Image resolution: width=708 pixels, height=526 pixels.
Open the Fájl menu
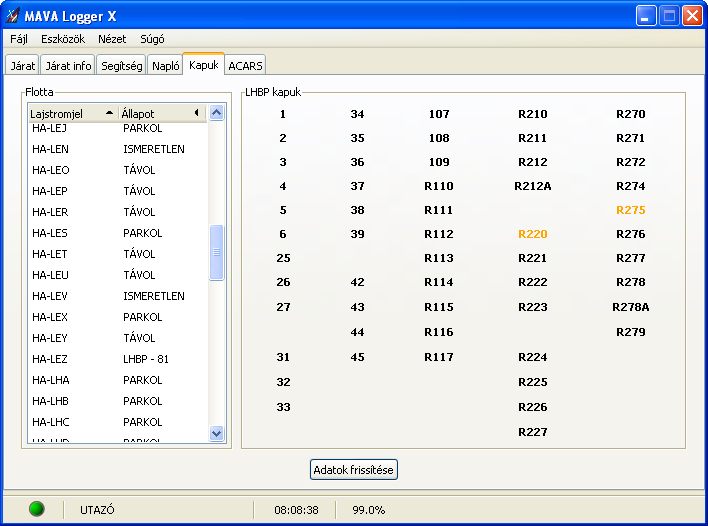coord(19,39)
